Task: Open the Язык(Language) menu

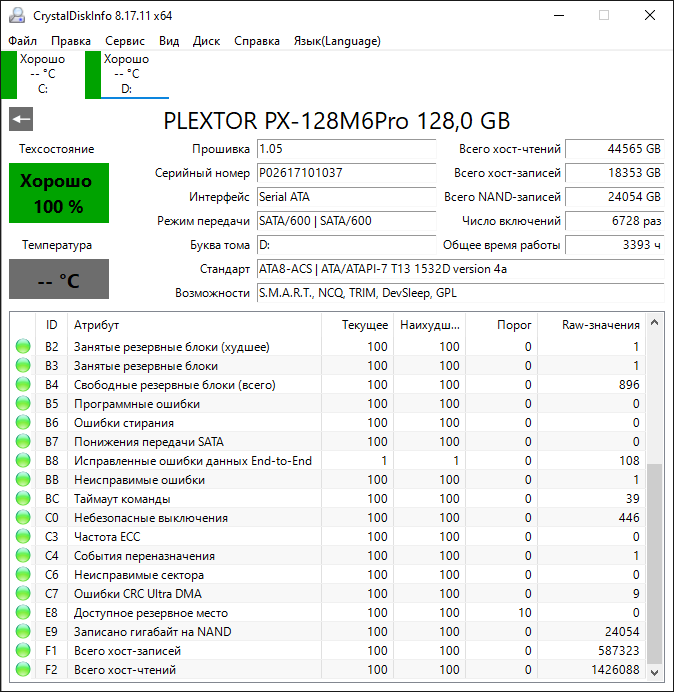Action: point(337,41)
